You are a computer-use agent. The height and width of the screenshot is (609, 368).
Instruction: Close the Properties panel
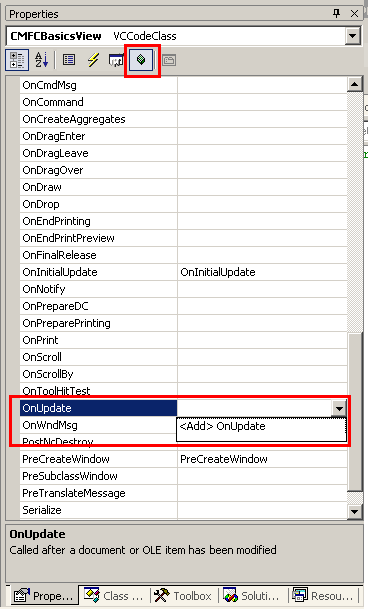tap(354, 14)
